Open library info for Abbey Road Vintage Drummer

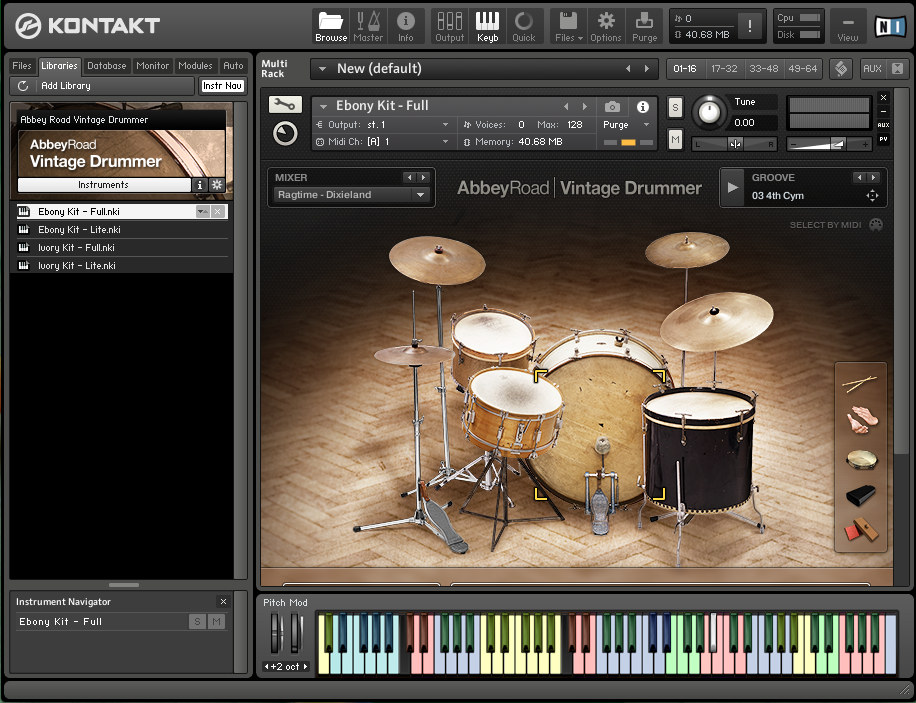point(200,185)
